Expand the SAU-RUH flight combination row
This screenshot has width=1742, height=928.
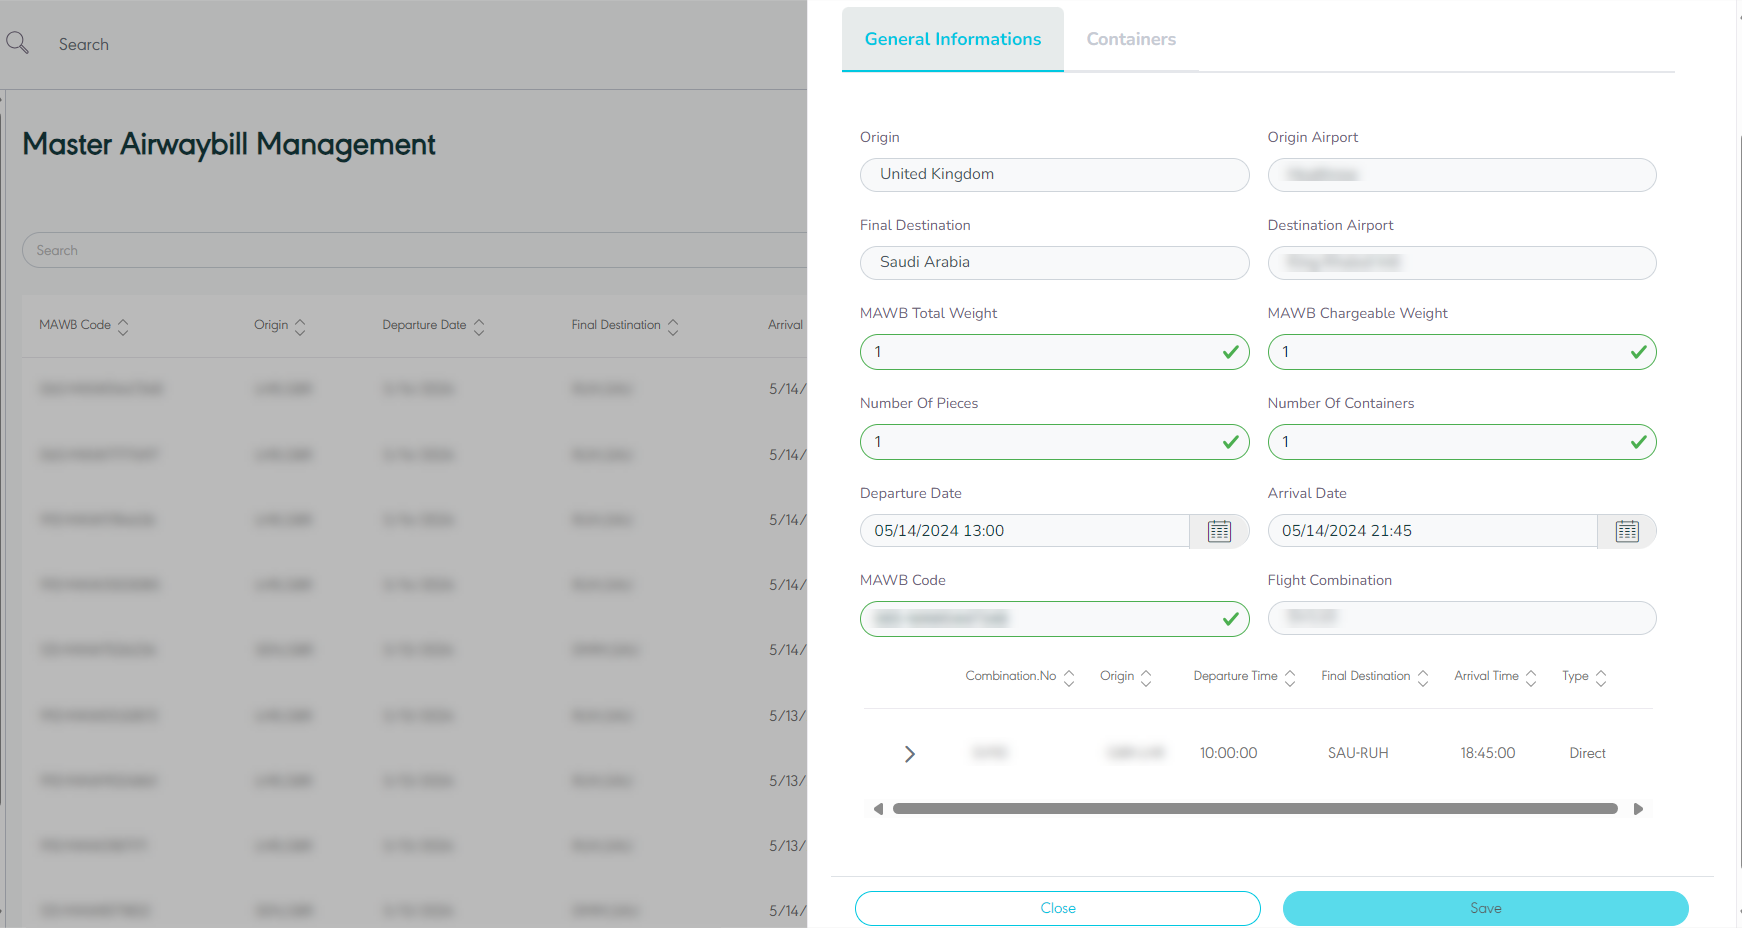(x=909, y=754)
